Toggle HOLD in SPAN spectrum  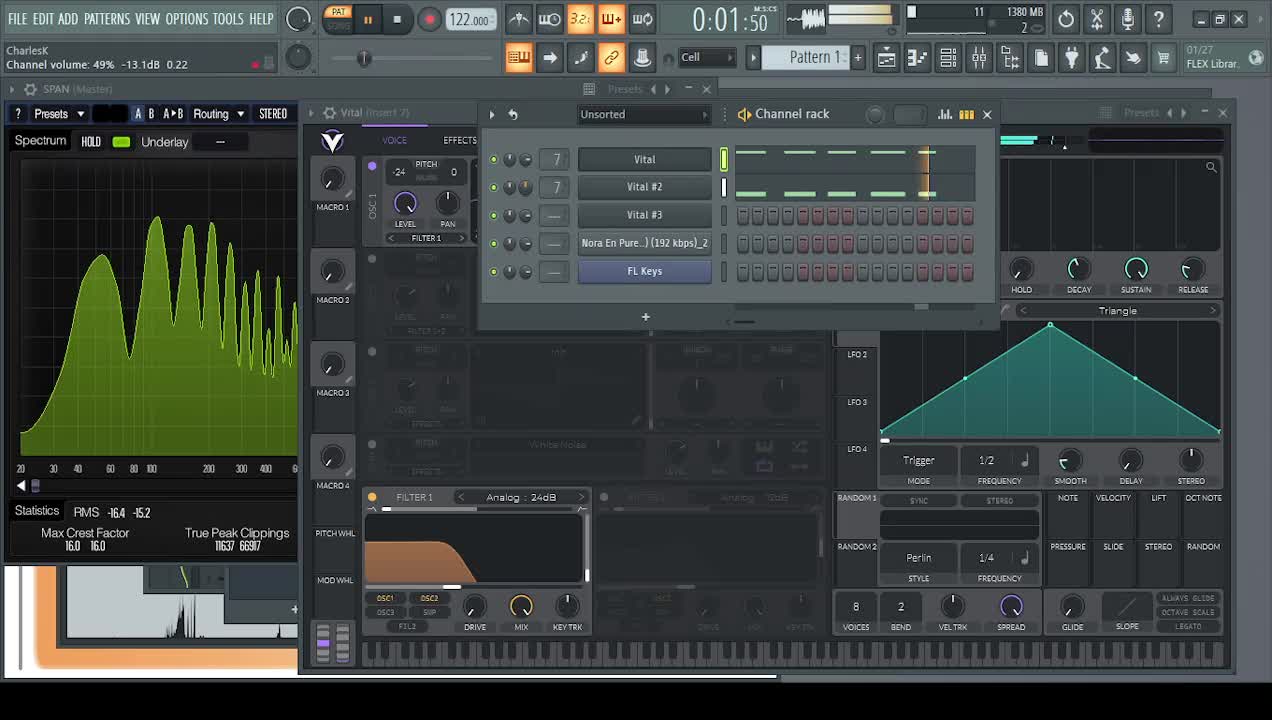[91, 142]
